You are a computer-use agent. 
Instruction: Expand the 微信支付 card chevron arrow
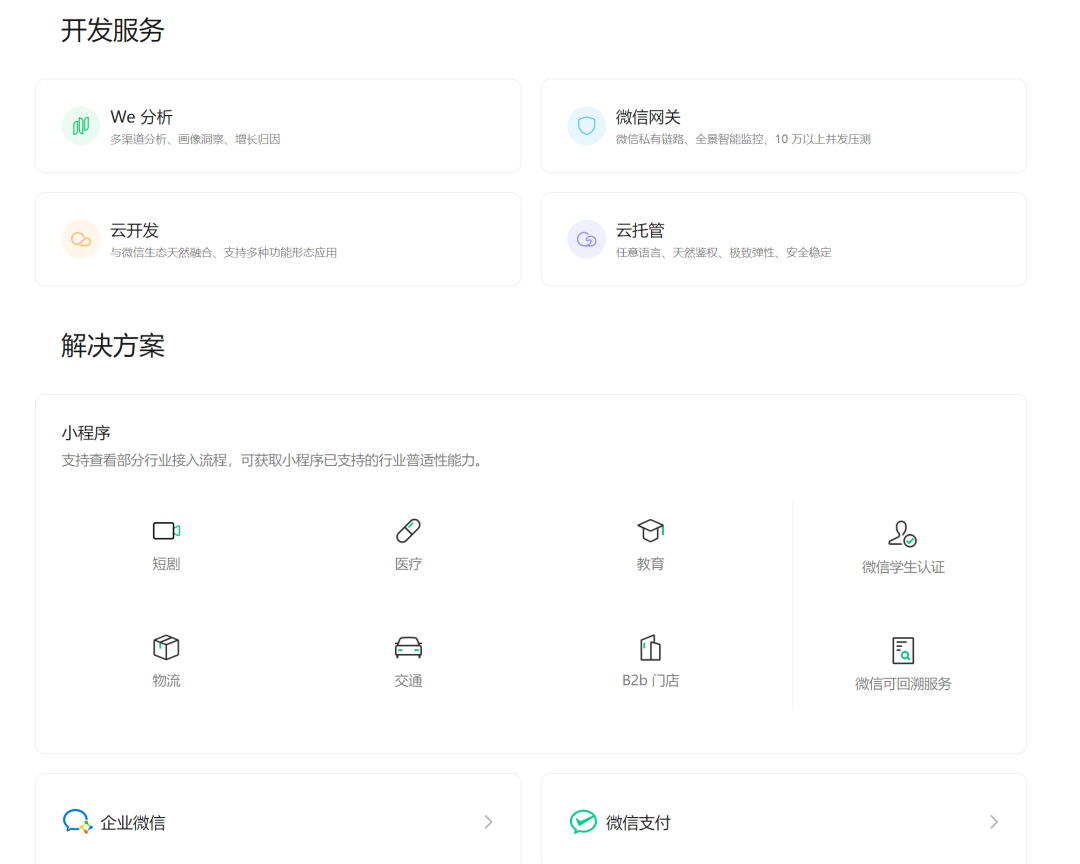pos(994,821)
